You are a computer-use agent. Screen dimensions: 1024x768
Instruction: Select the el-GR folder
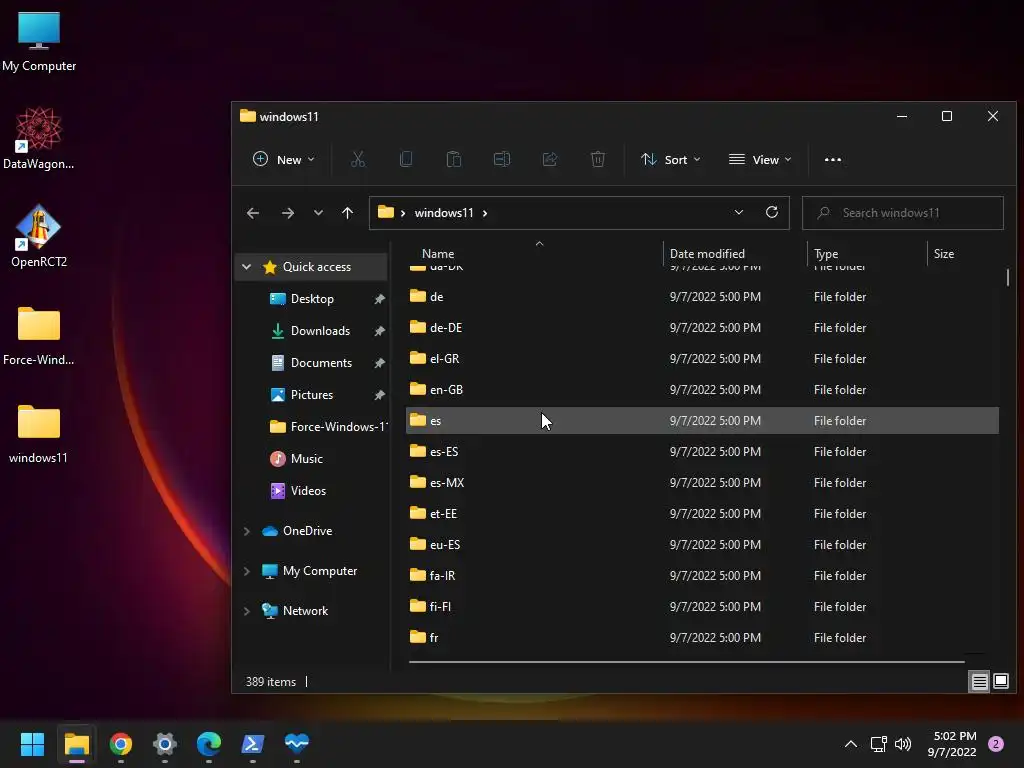tap(702, 359)
